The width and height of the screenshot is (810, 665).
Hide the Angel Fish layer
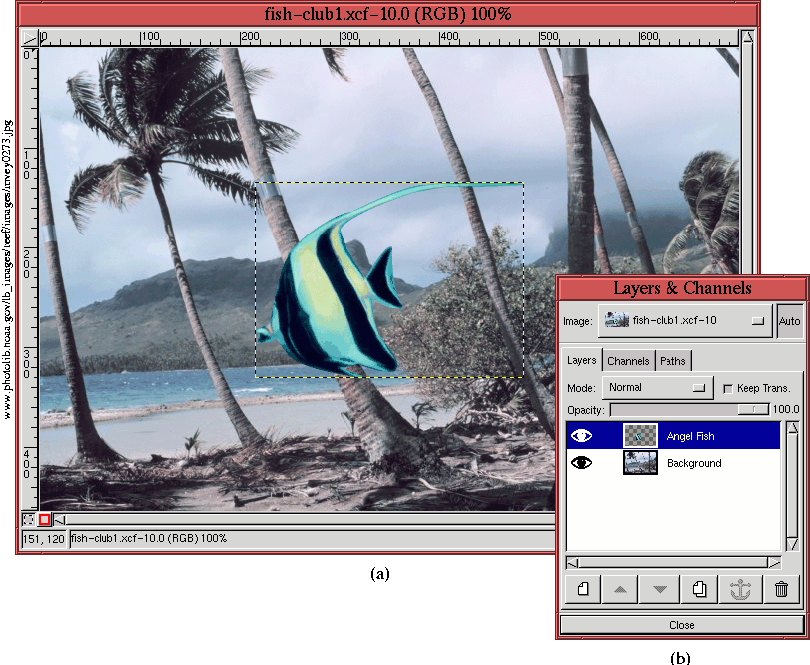click(581, 436)
